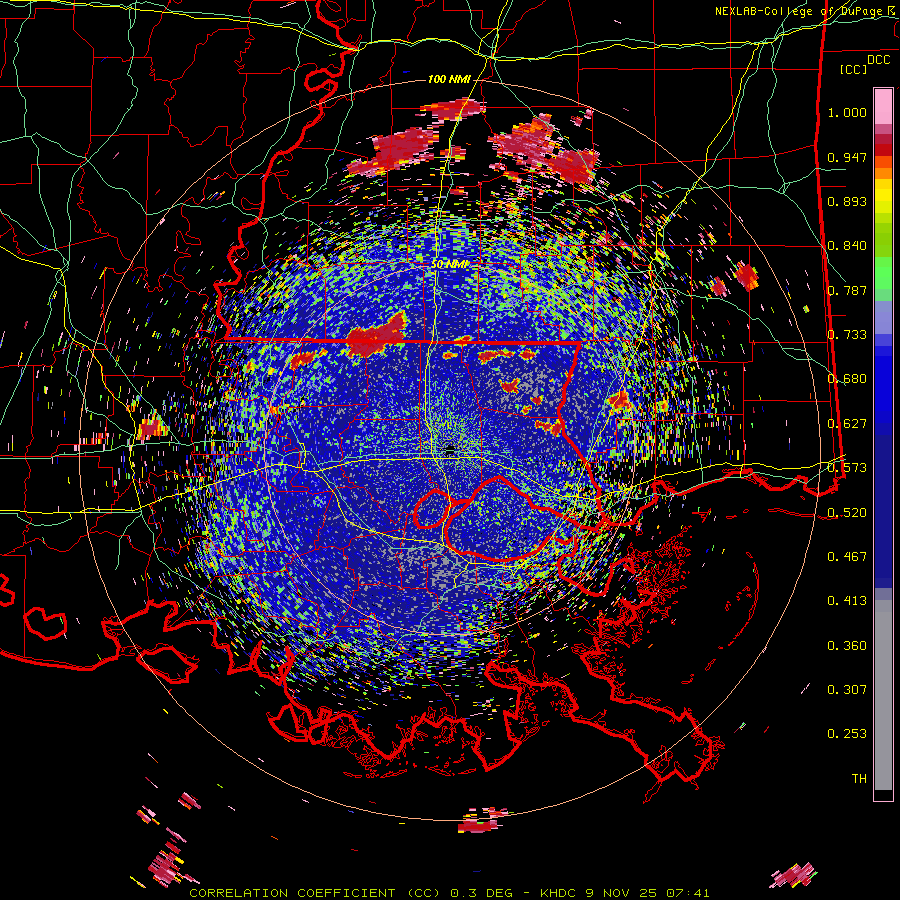Click the 100 NMI range ring label

449,79
